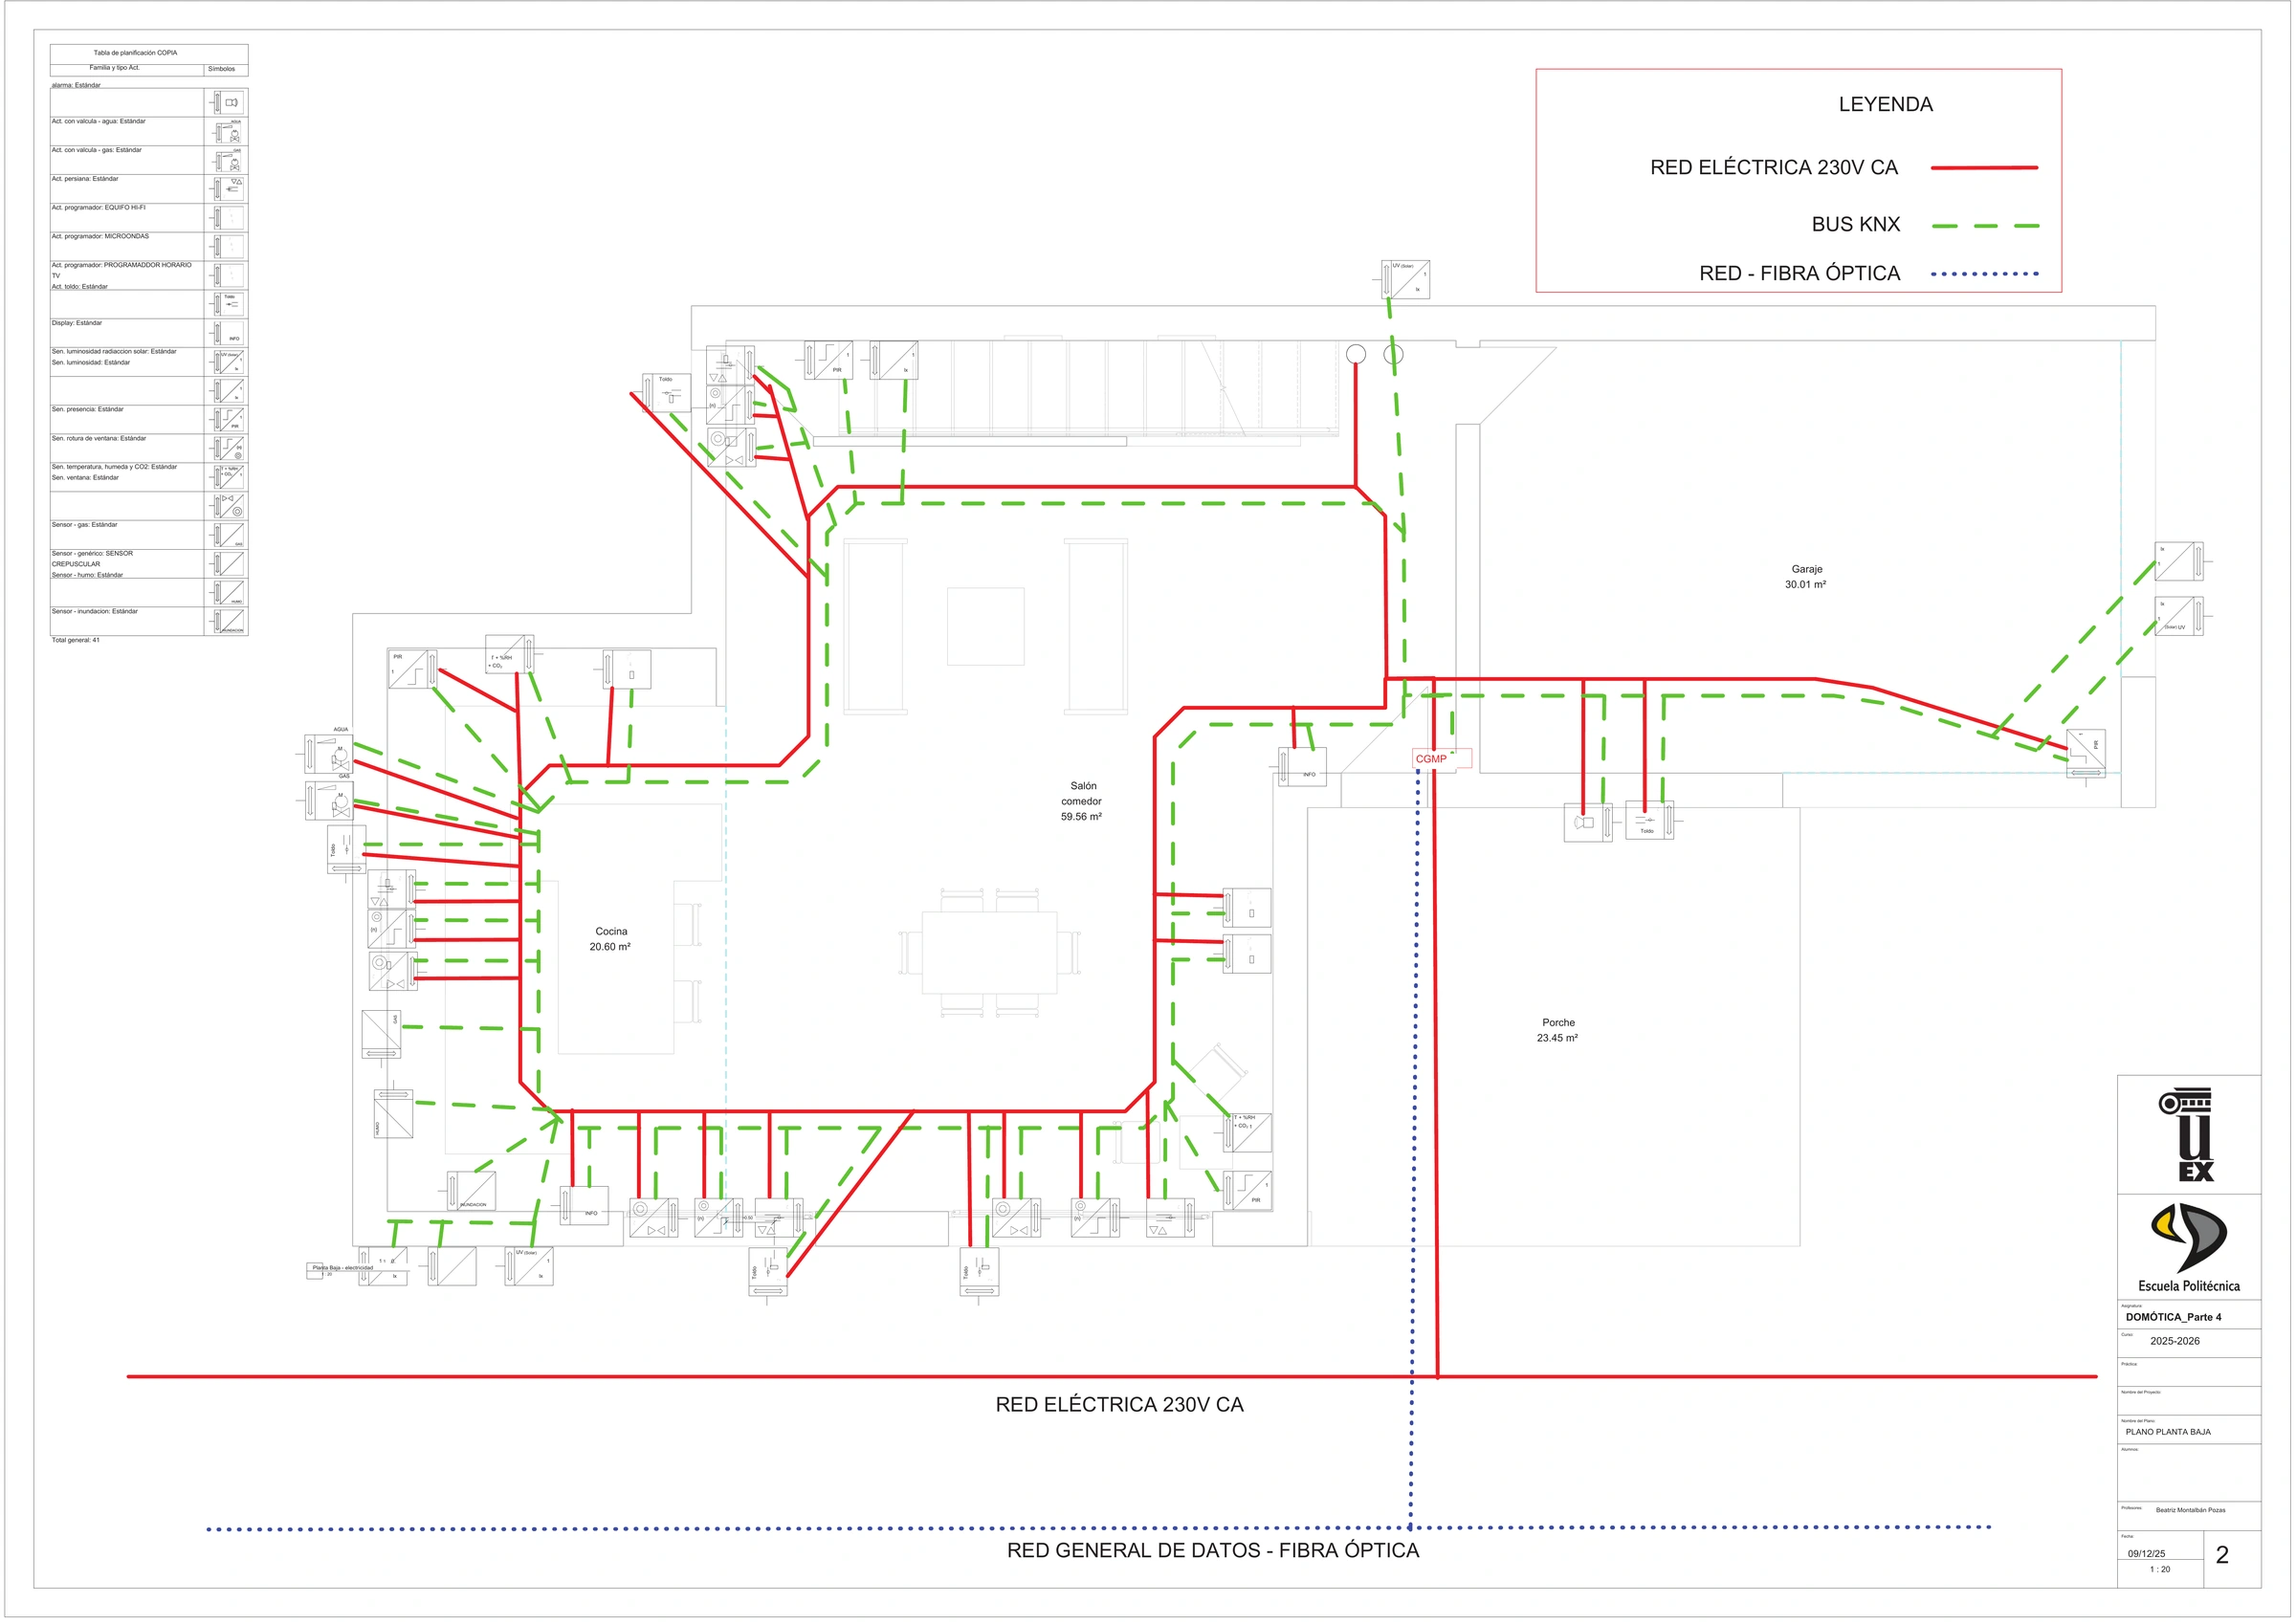The height and width of the screenshot is (1624, 2296).
Task: Select the LEYENDA heading
Action: point(1885,104)
